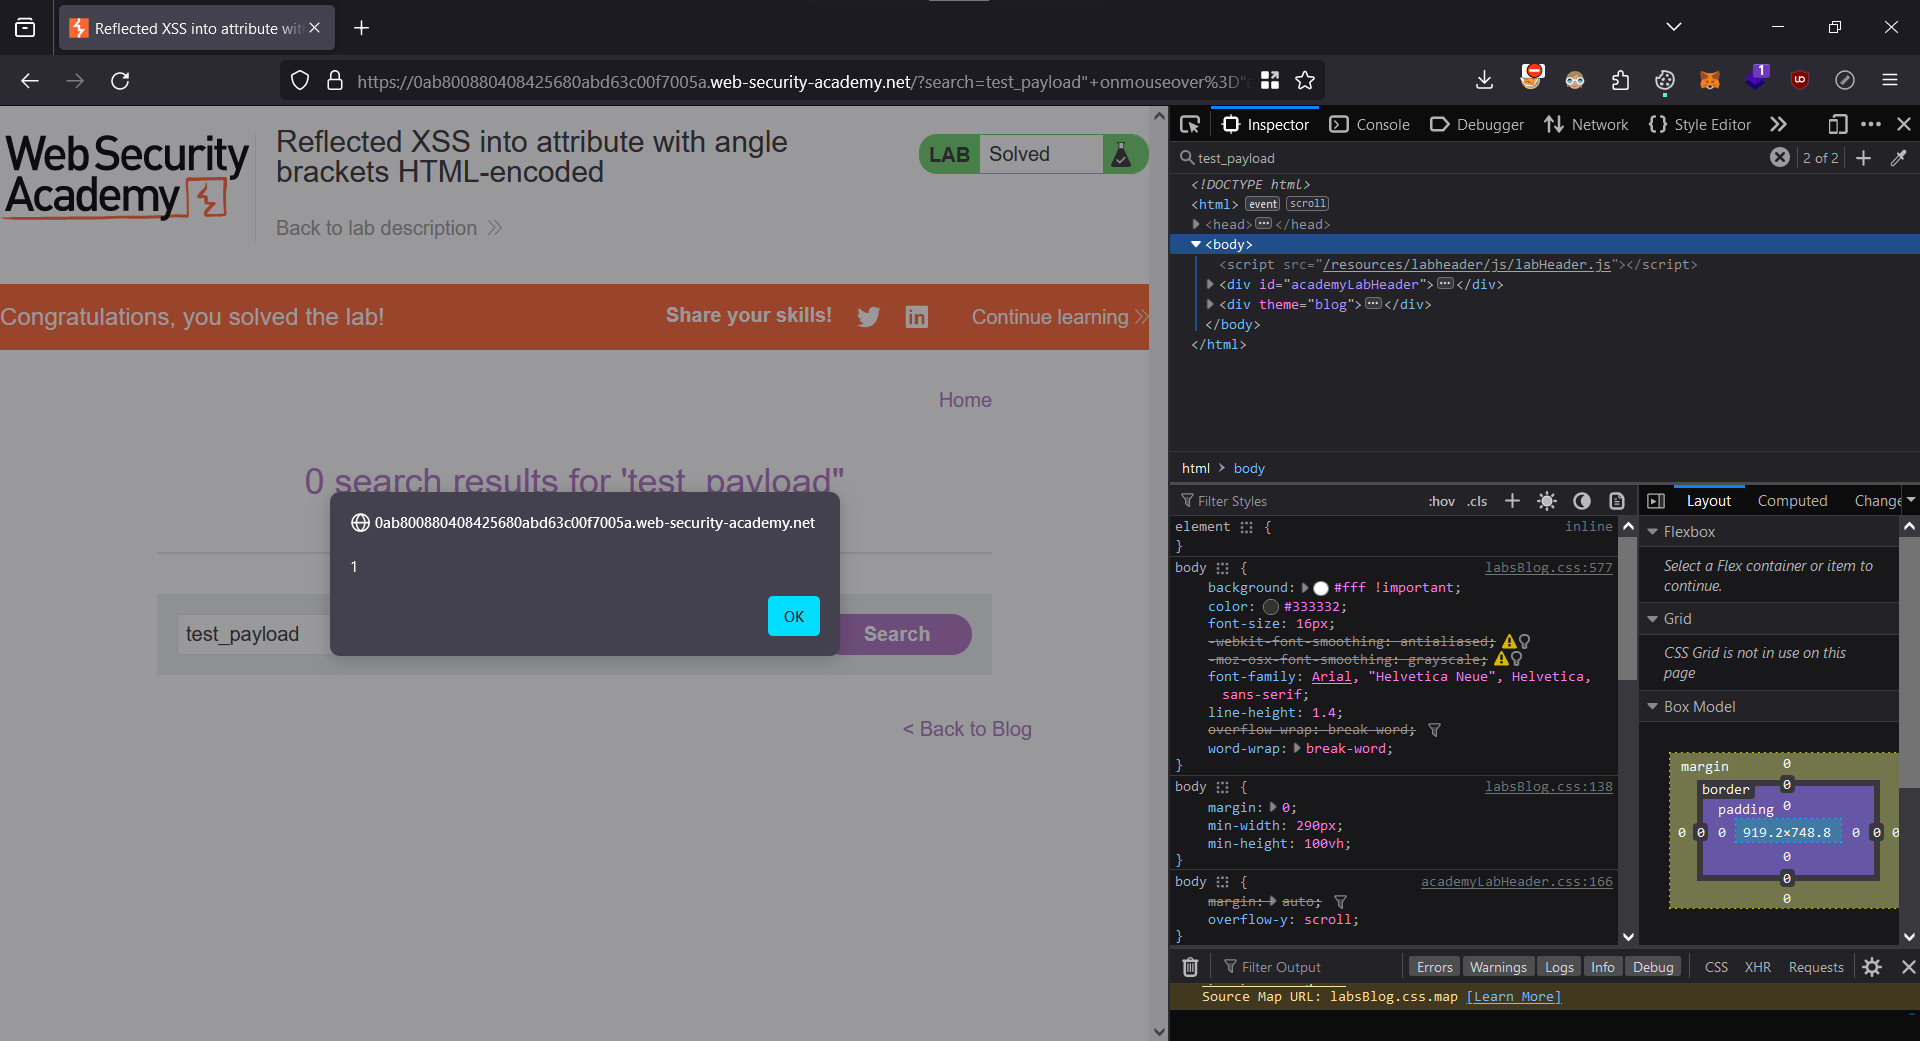Toggle light color scheme simulation
The image size is (1920, 1041).
coord(1547,501)
